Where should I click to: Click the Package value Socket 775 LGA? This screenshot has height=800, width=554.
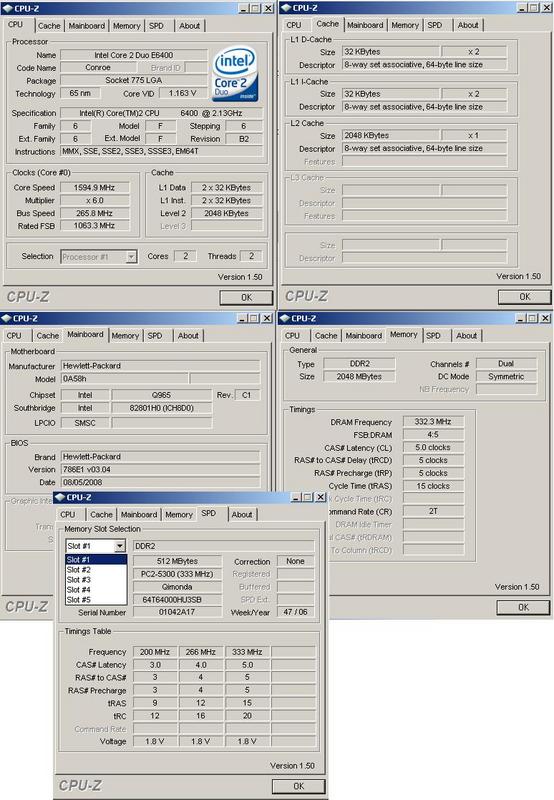coord(134,80)
